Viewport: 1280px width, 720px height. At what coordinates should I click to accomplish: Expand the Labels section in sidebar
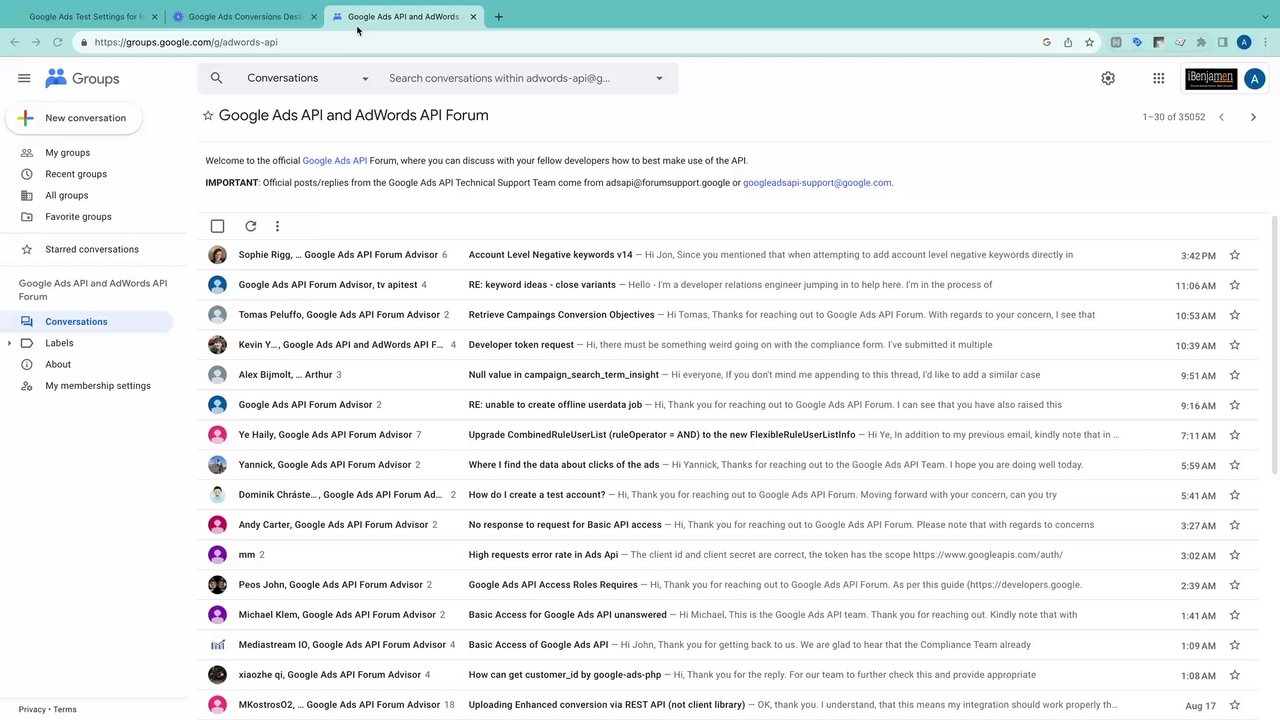(x=10, y=343)
